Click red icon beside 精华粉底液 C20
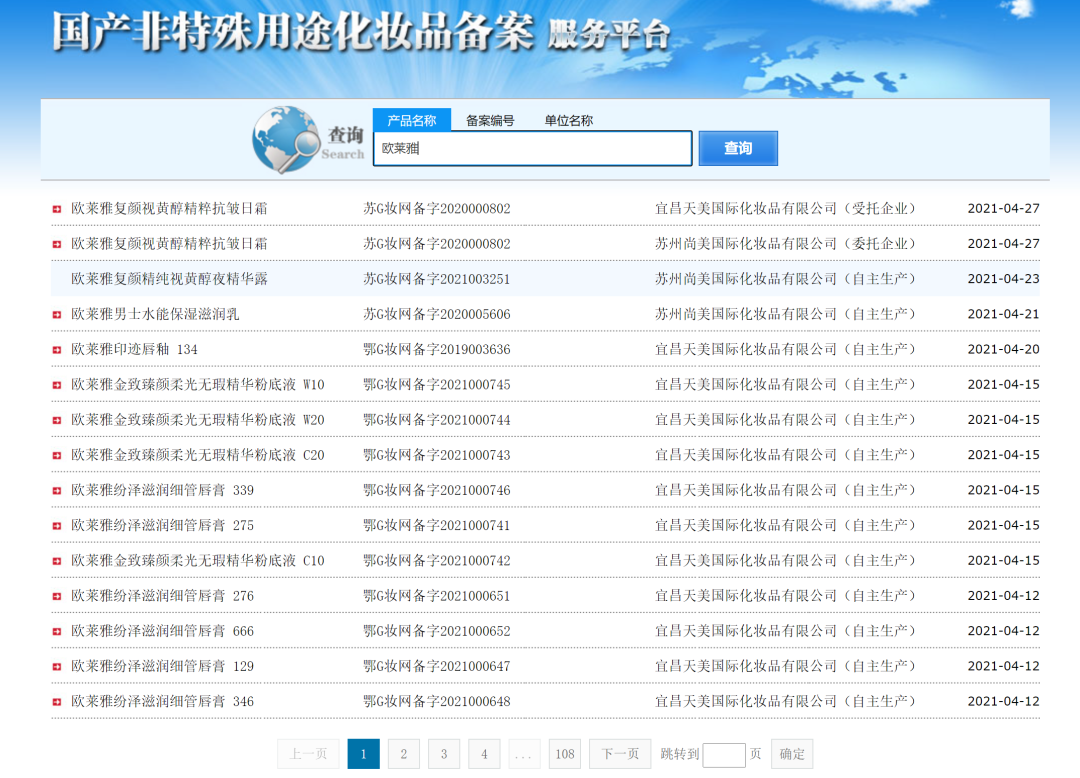The image size is (1080, 778). tap(57, 455)
